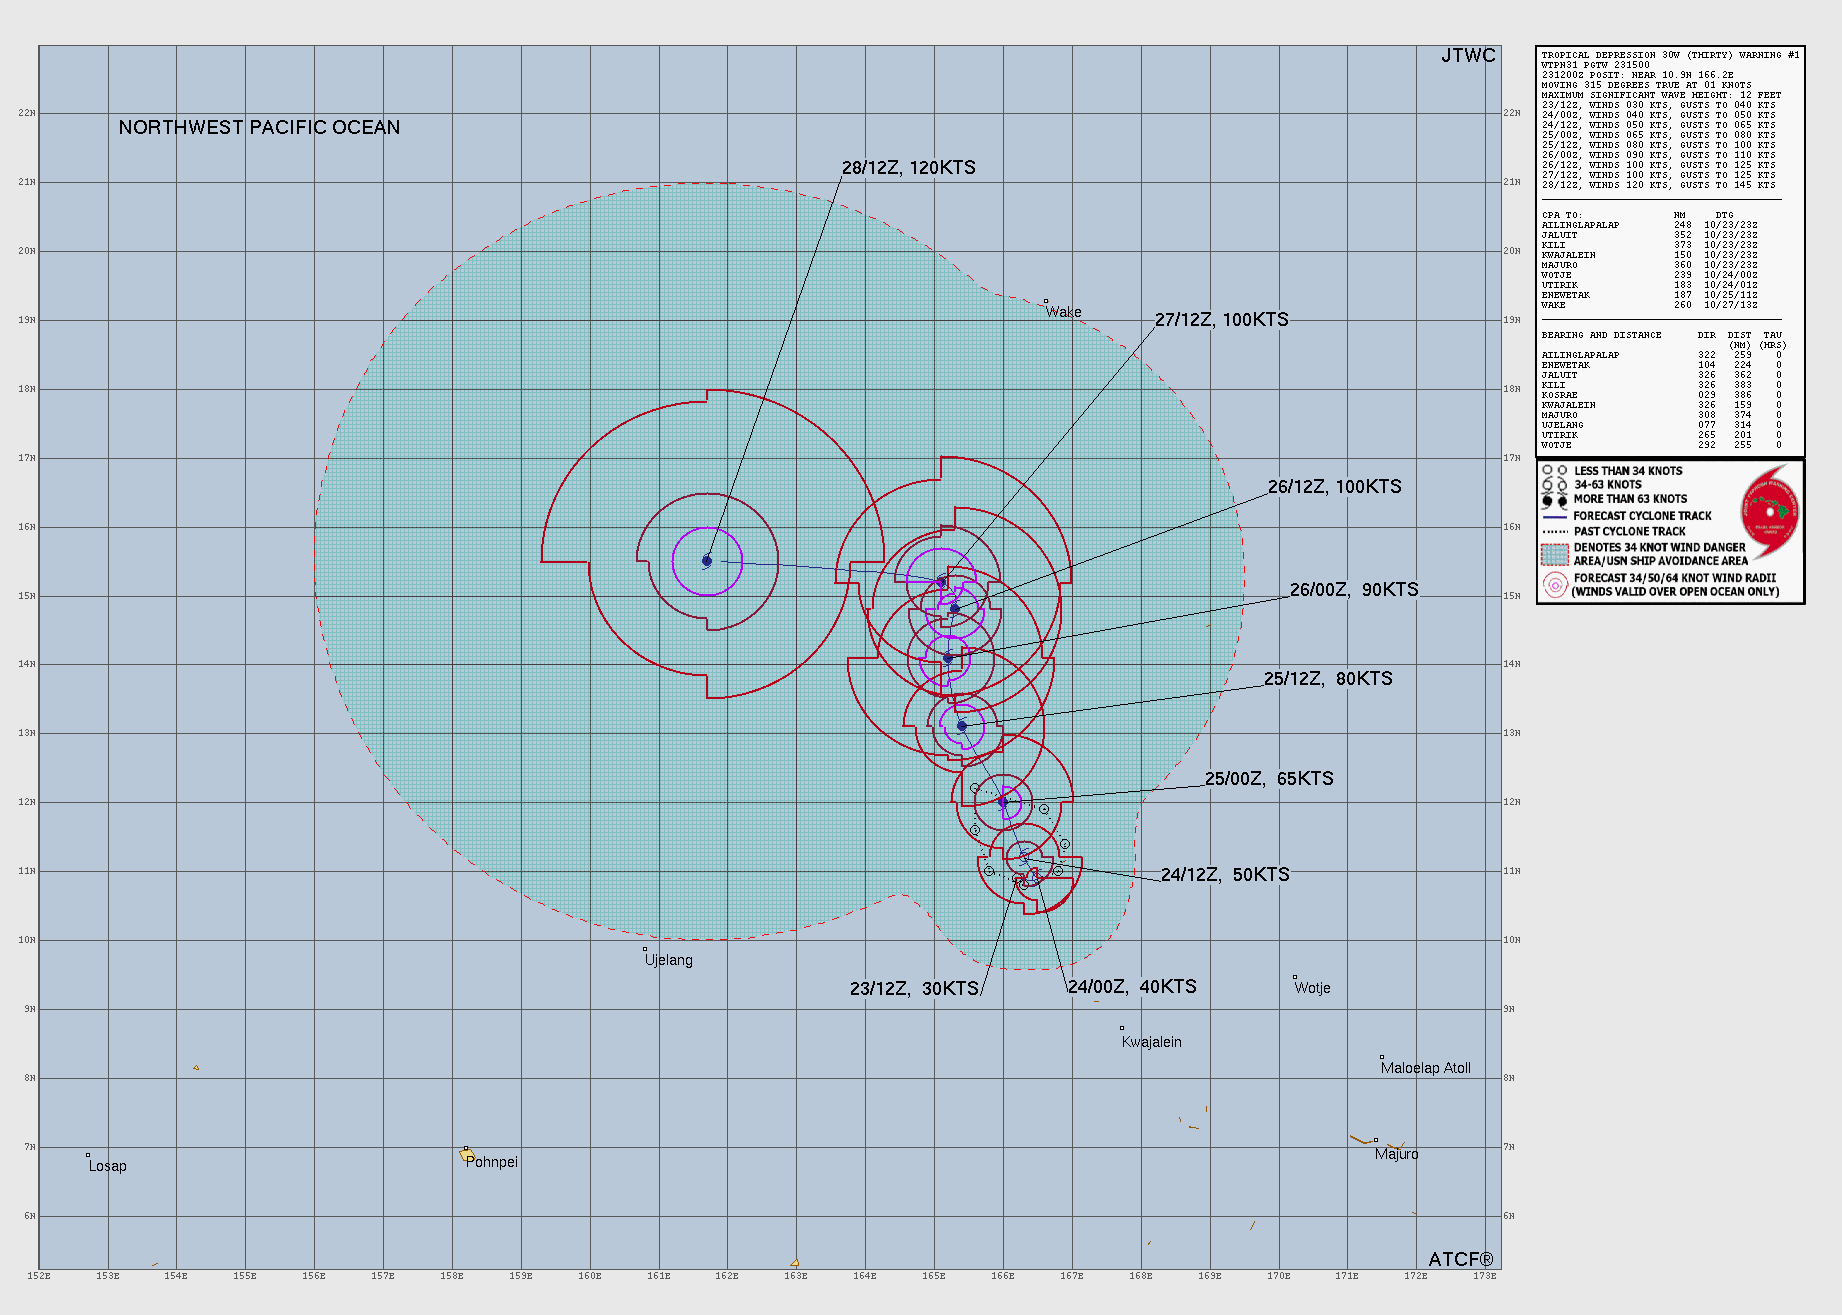Click the 34 knot danger area swatch

1555,554
